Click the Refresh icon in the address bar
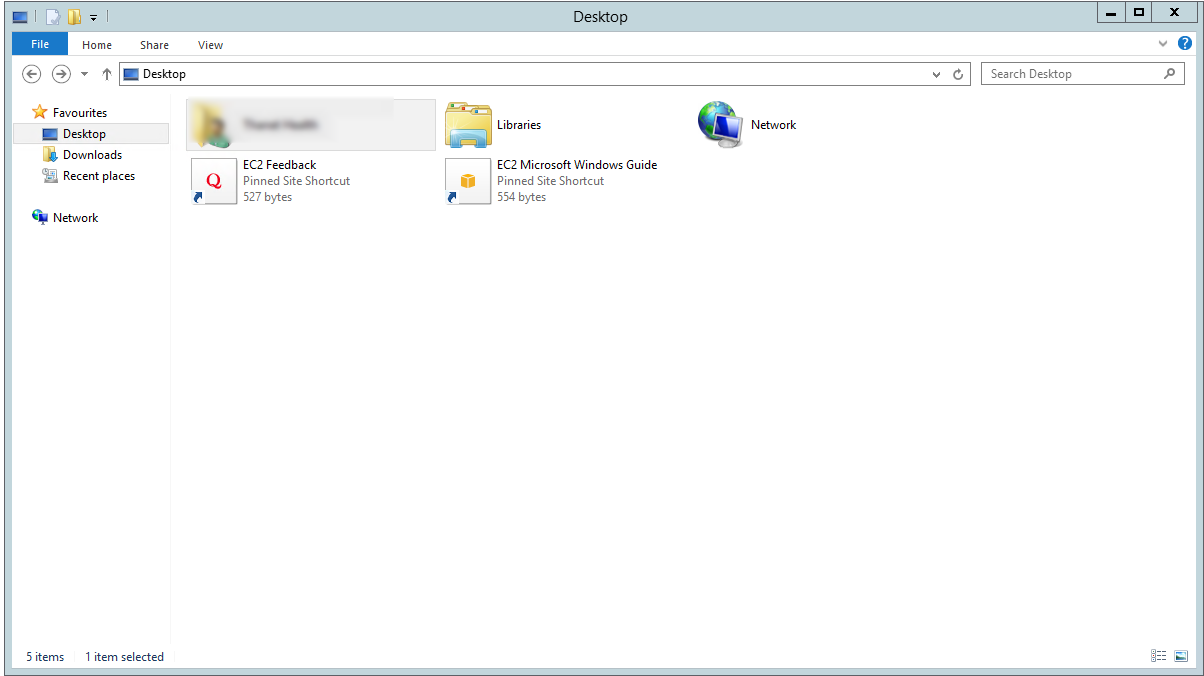This screenshot has height=676, width=1204. pos(958,73)
